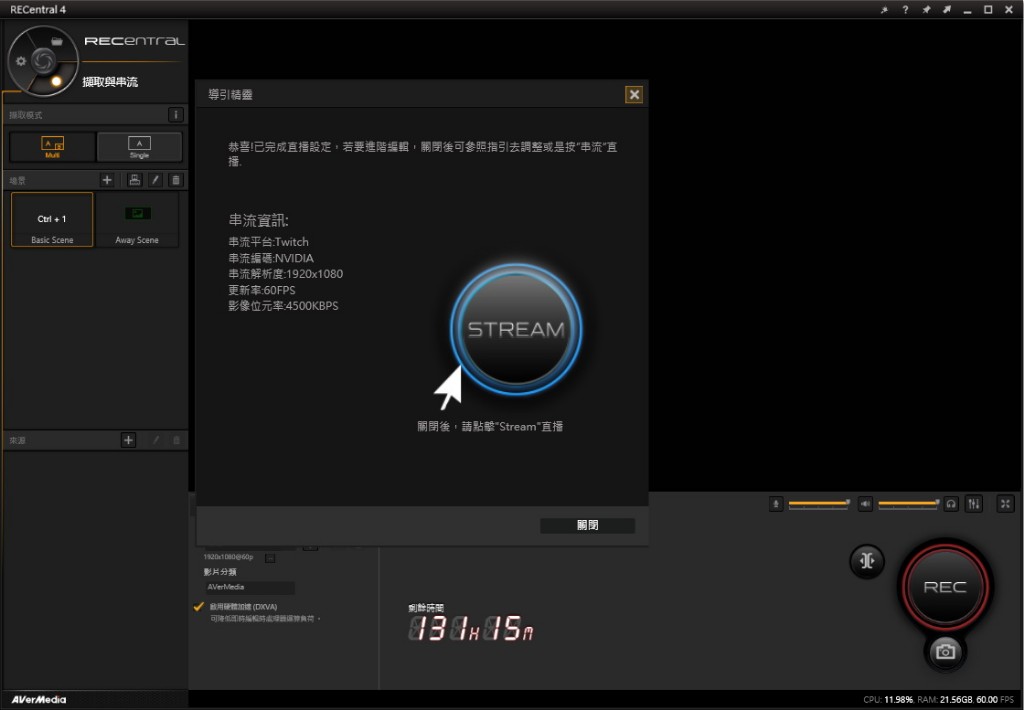Add a new source with plus icon

coord(129,440)
